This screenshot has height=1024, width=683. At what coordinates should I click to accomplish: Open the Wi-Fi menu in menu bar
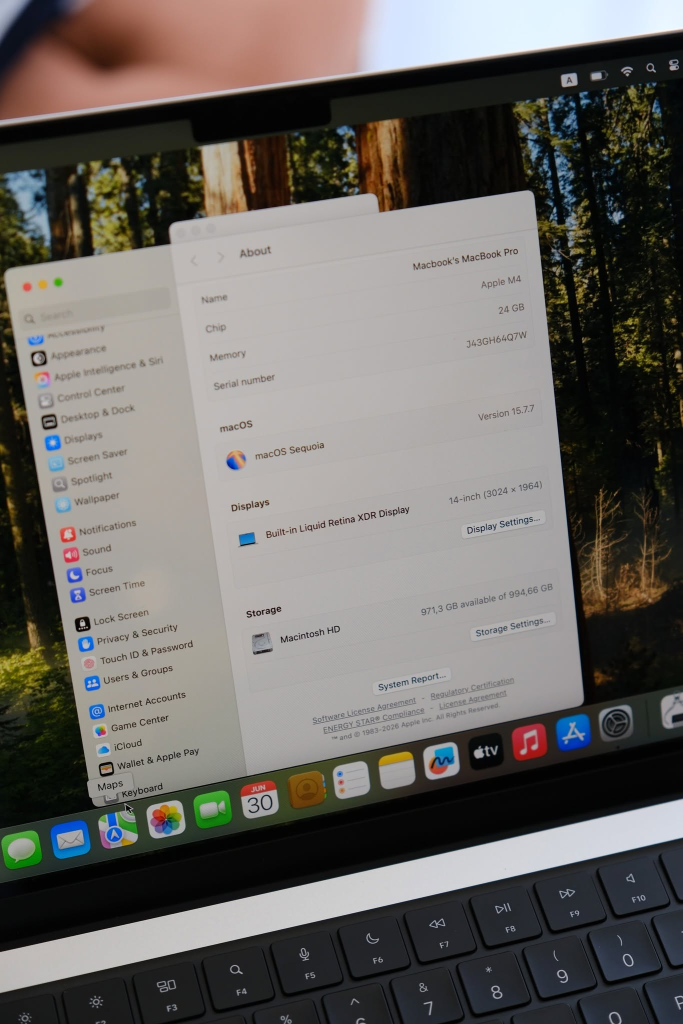[x=627, y=71]
